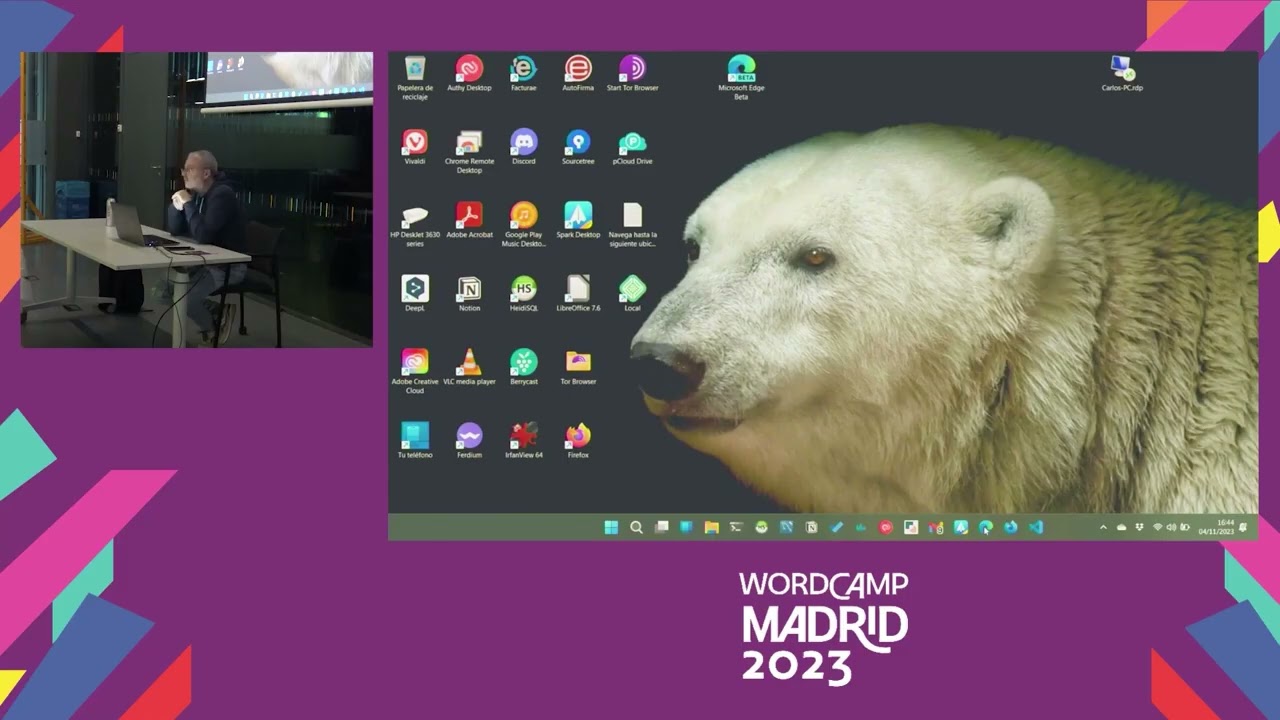Select HP DeskJet 3630 series icon

[x=414, y=225]
